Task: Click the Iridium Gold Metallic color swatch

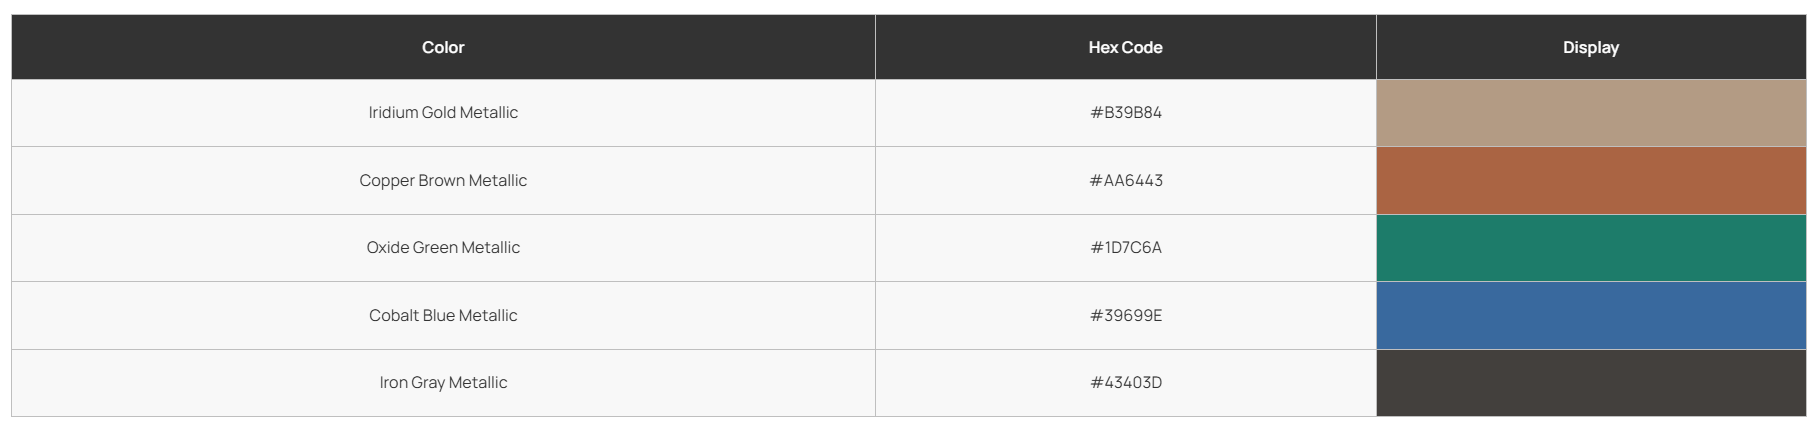Action: [x=1591, y=113]
